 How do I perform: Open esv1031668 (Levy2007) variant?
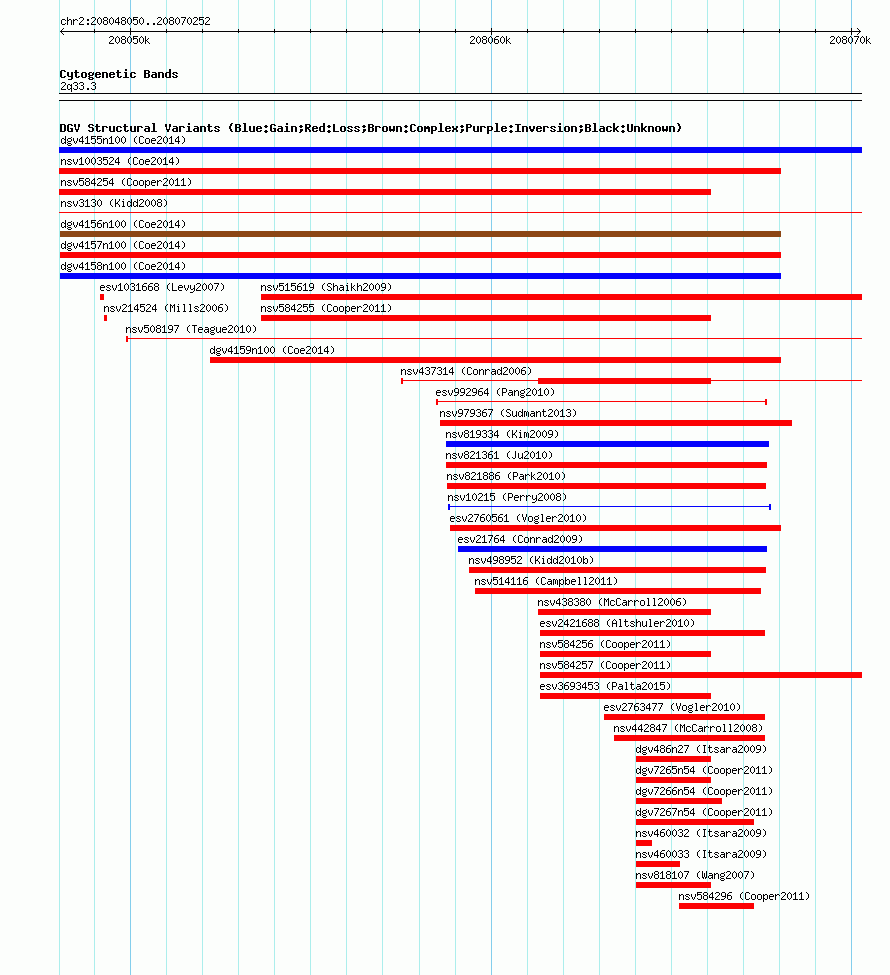[x=162, y=287]
